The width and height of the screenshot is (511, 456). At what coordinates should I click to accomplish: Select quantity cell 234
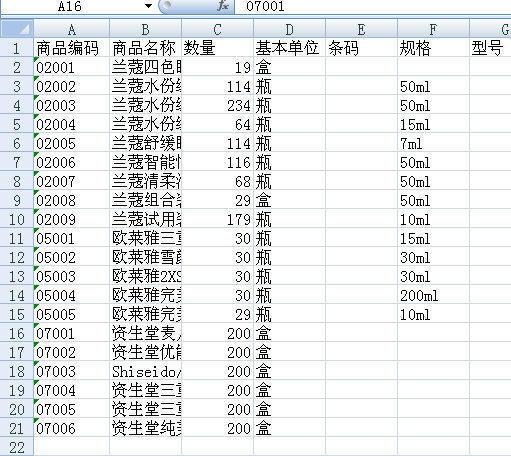[x=218, y=105]
